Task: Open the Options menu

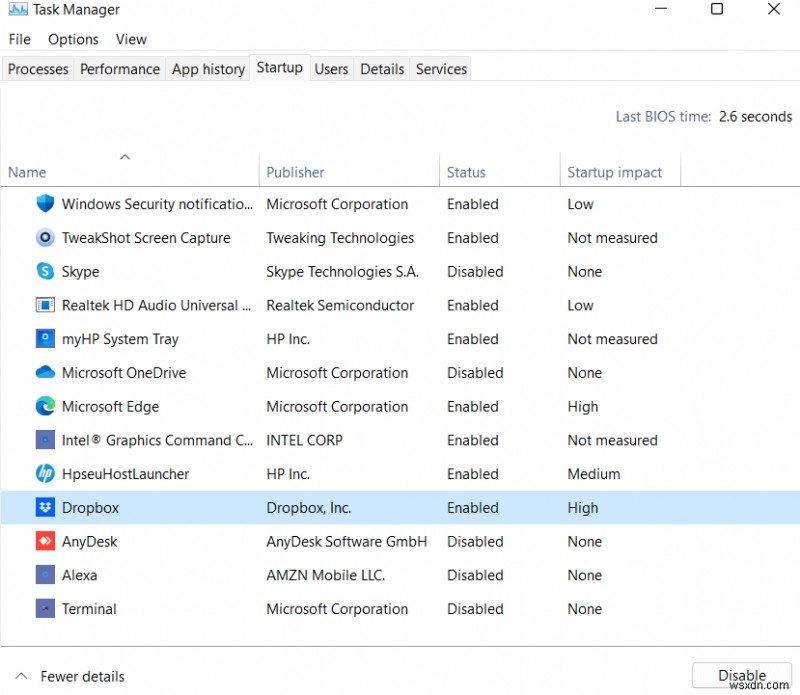Action: click(x=73, y=39)
